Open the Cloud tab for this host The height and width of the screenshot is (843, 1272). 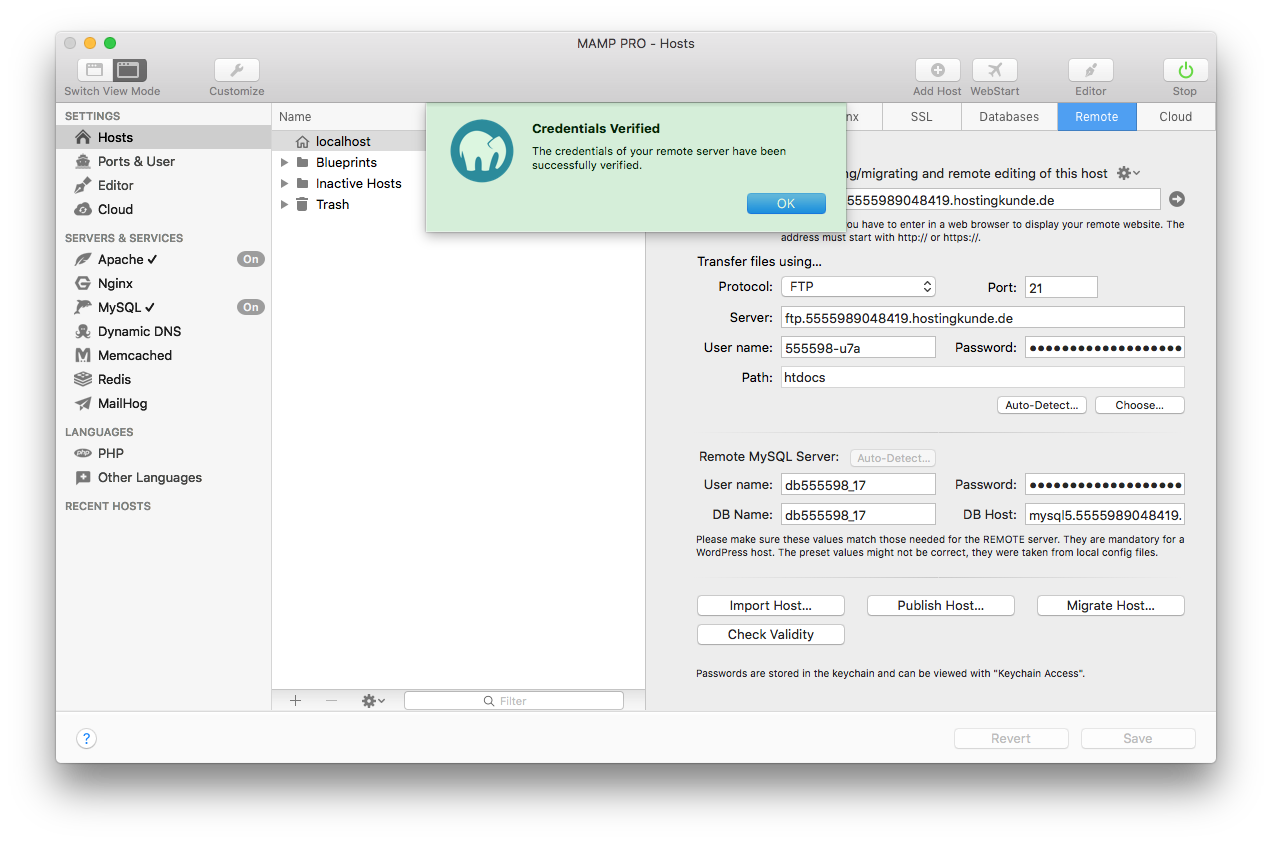(1175, 116)
